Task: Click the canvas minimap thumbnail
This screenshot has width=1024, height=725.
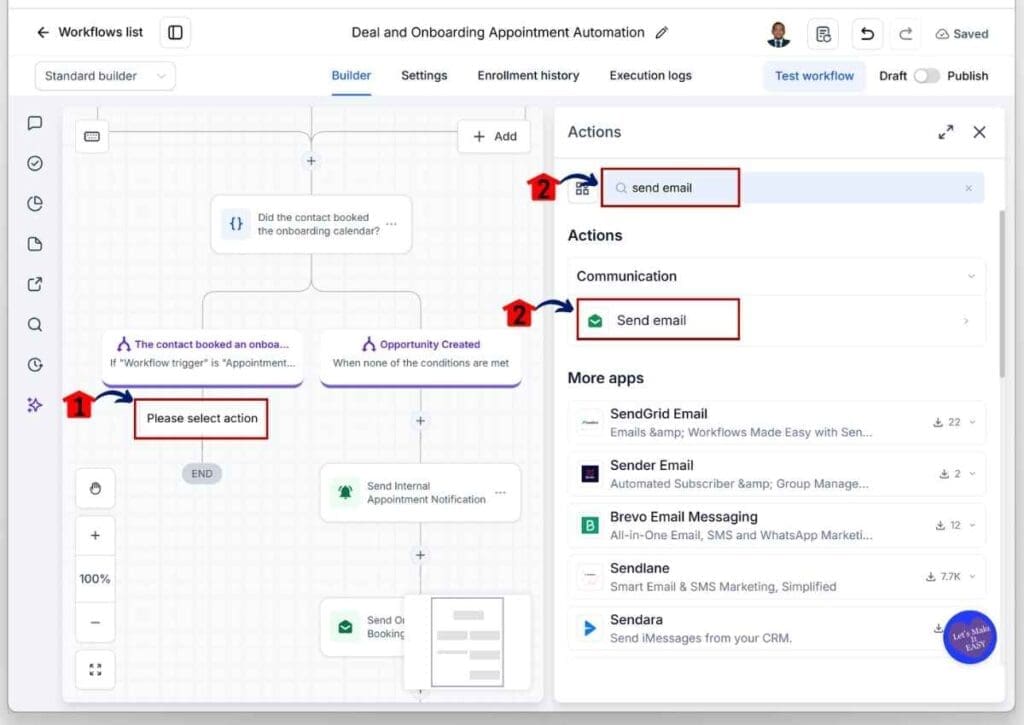Action: pos(468,642)
